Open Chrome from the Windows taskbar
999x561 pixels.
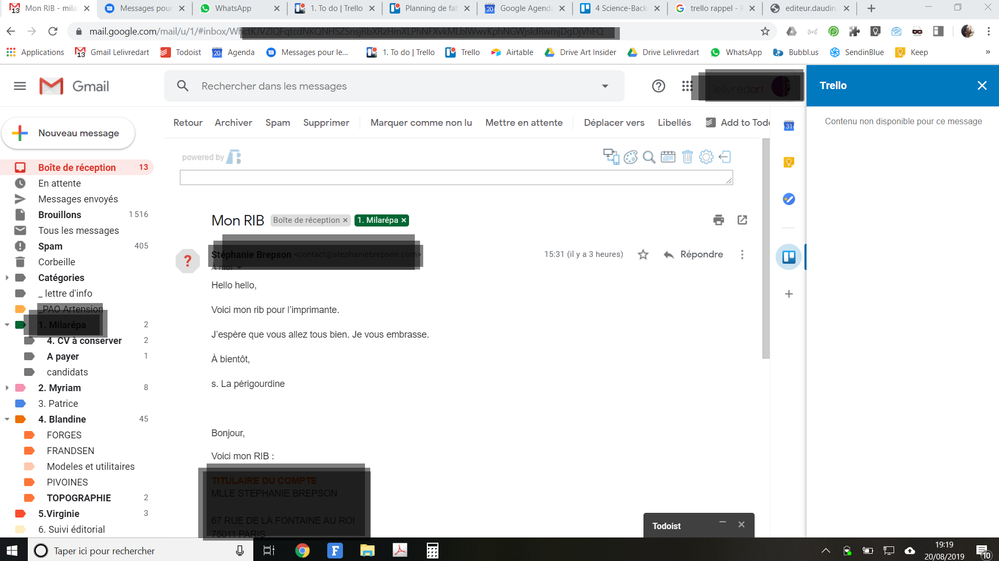click(302, 550)
